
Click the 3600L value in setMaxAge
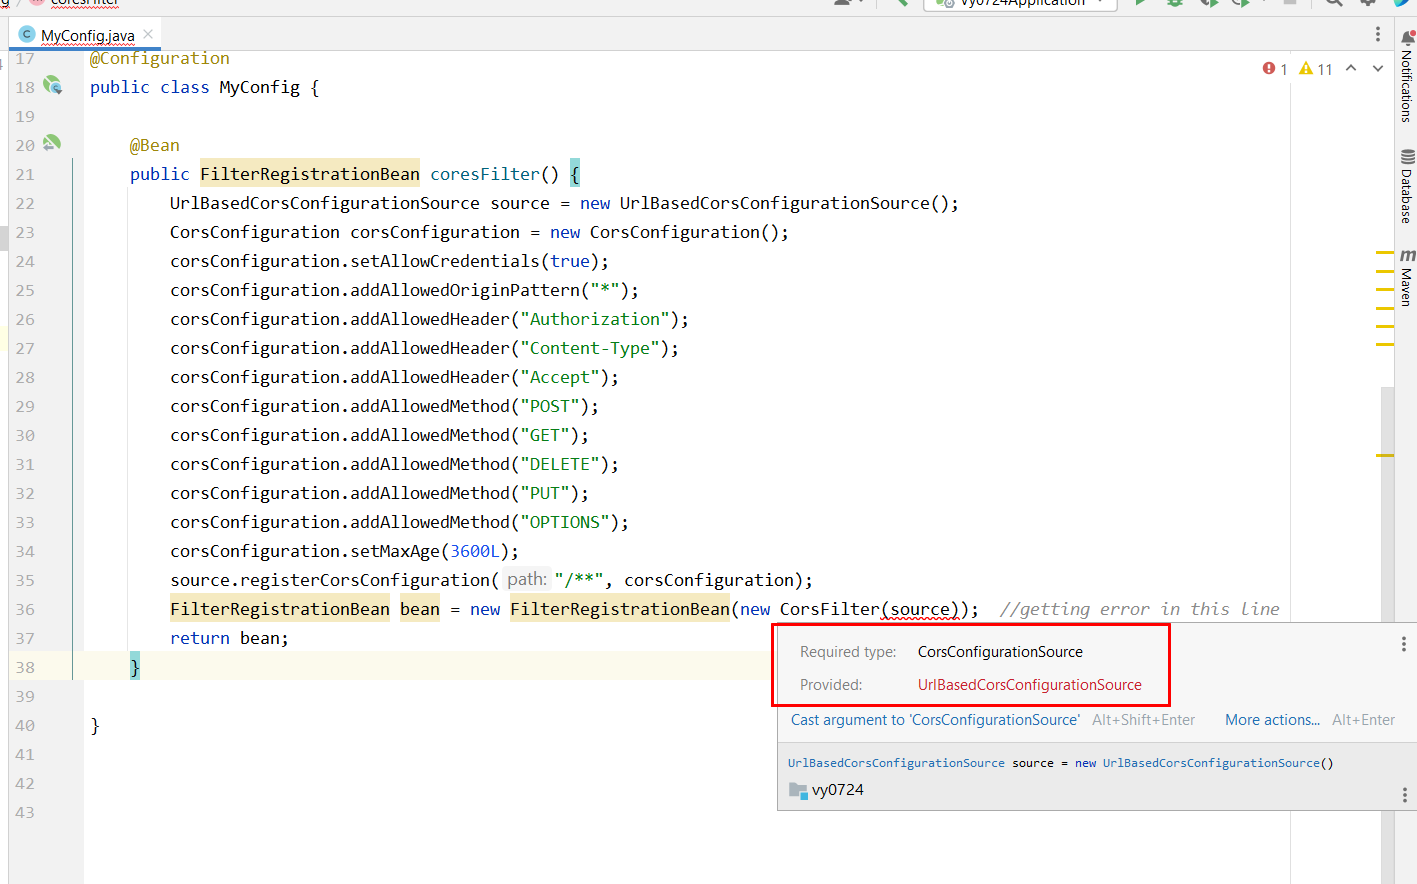click(475, 551)
